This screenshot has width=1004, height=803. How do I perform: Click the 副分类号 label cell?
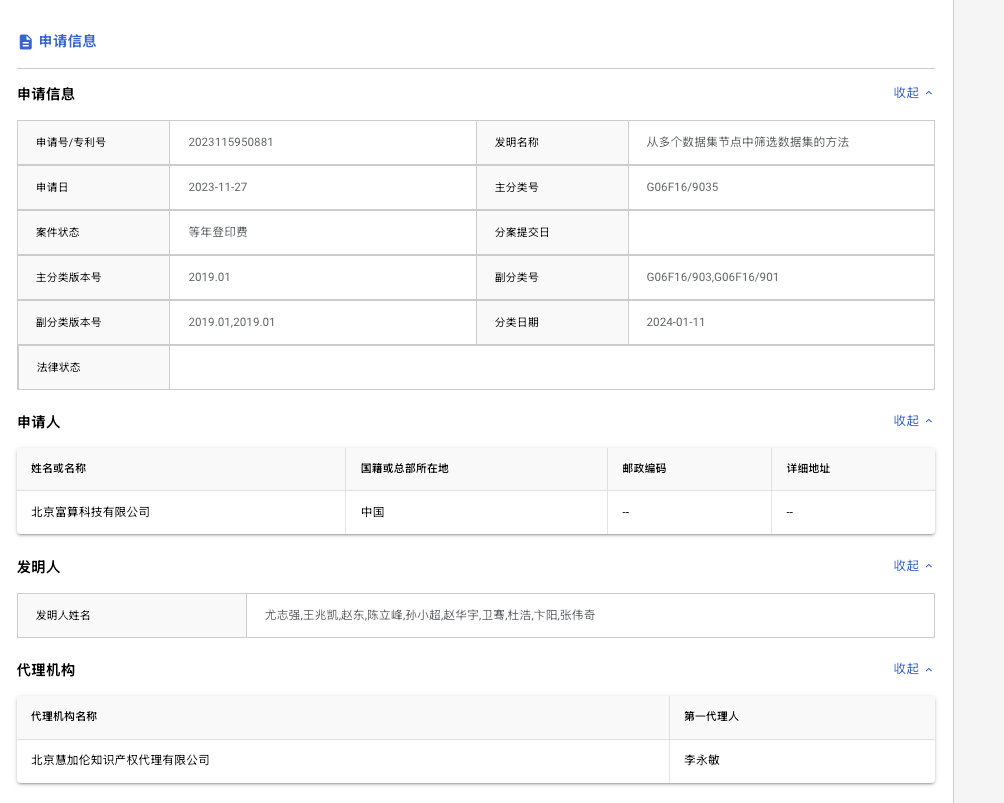tap(553, 277)
